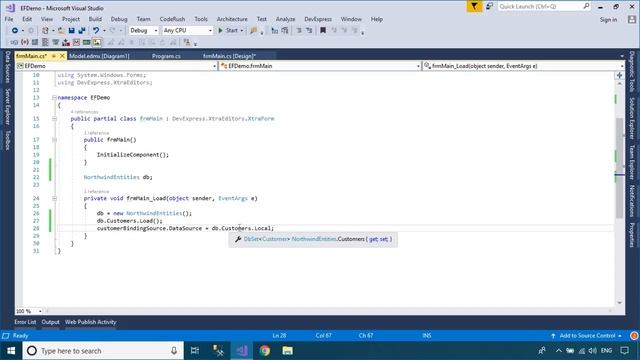
Task: Click ENG language indicator in tray
Action: click(x=606, y=351)
